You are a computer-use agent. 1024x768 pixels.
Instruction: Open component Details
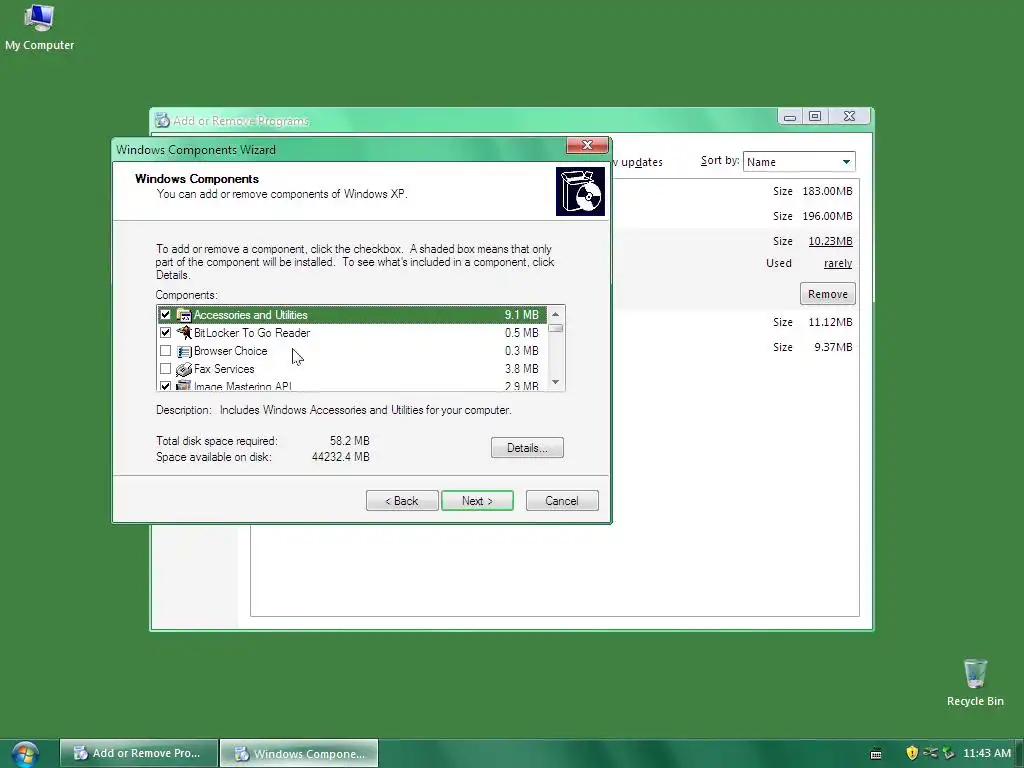point(527,448)
